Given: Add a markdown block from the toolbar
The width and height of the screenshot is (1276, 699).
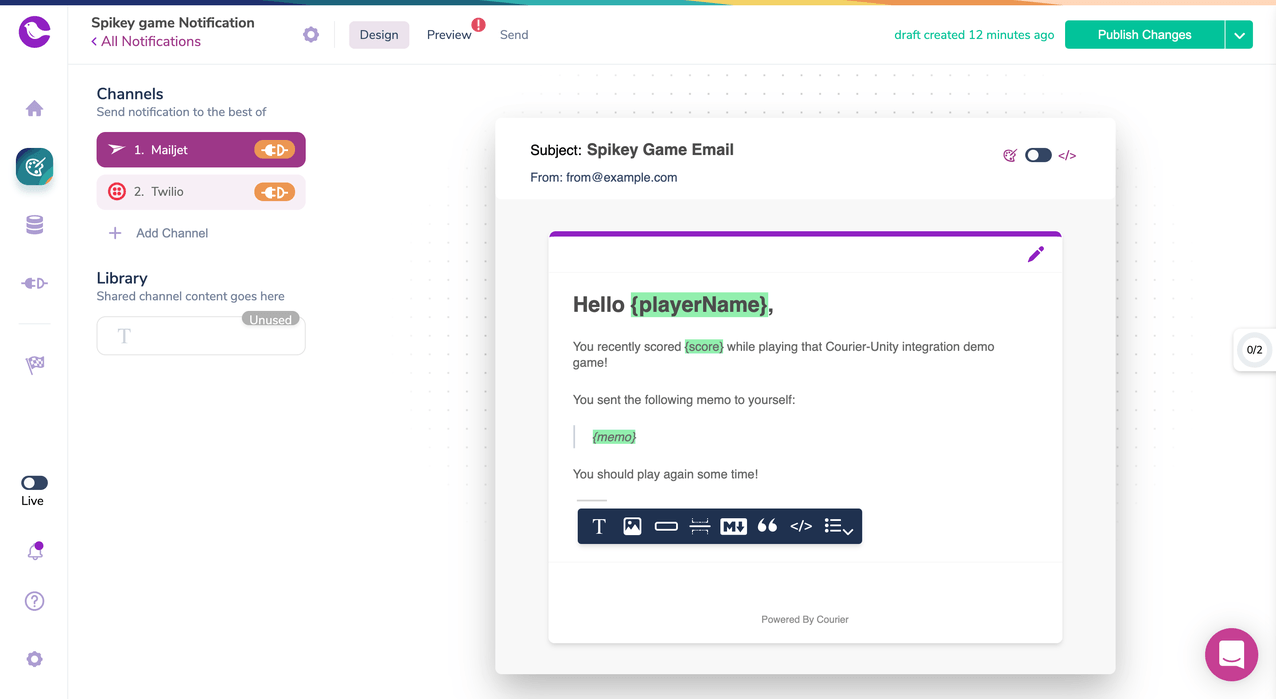Looking at the screenshot, I should click(733, 526).
